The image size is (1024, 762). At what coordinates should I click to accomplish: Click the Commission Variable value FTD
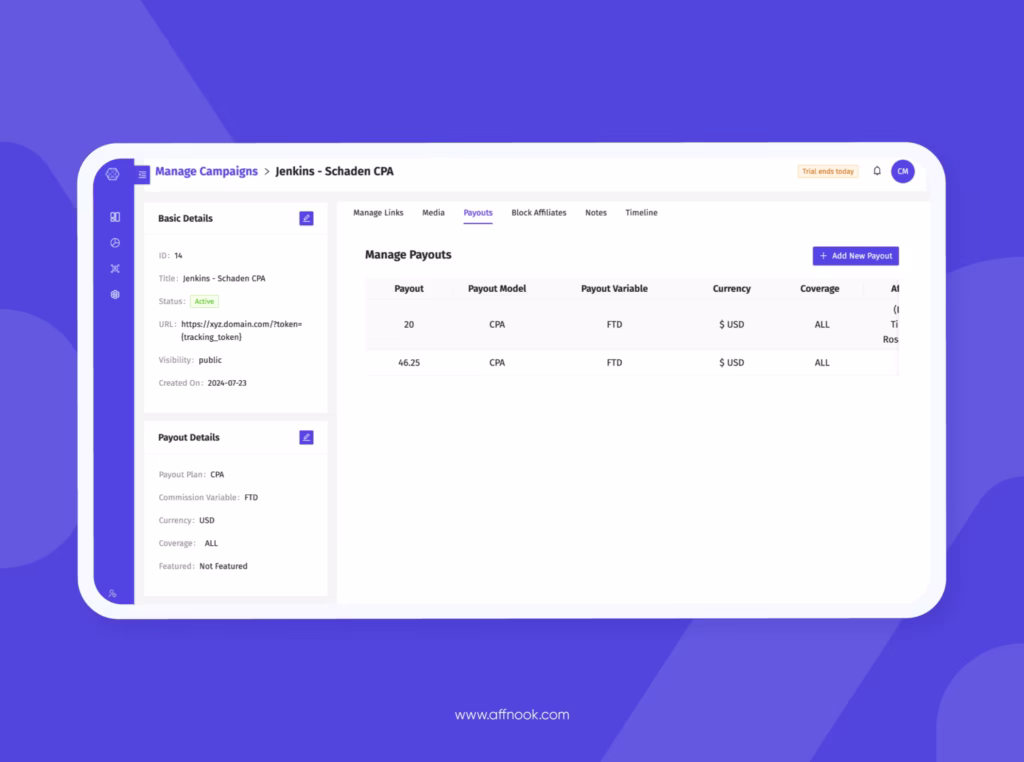click(251, 498)
